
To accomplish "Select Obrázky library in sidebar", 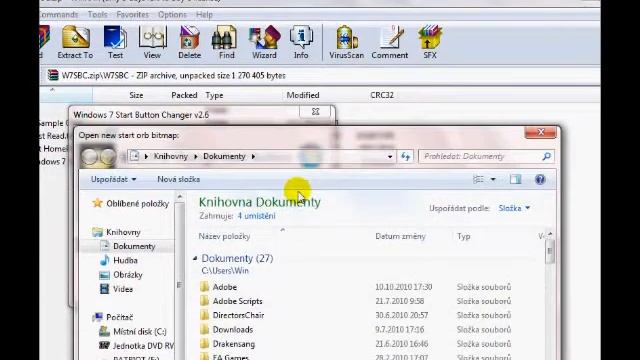I will tap(121, 275).
